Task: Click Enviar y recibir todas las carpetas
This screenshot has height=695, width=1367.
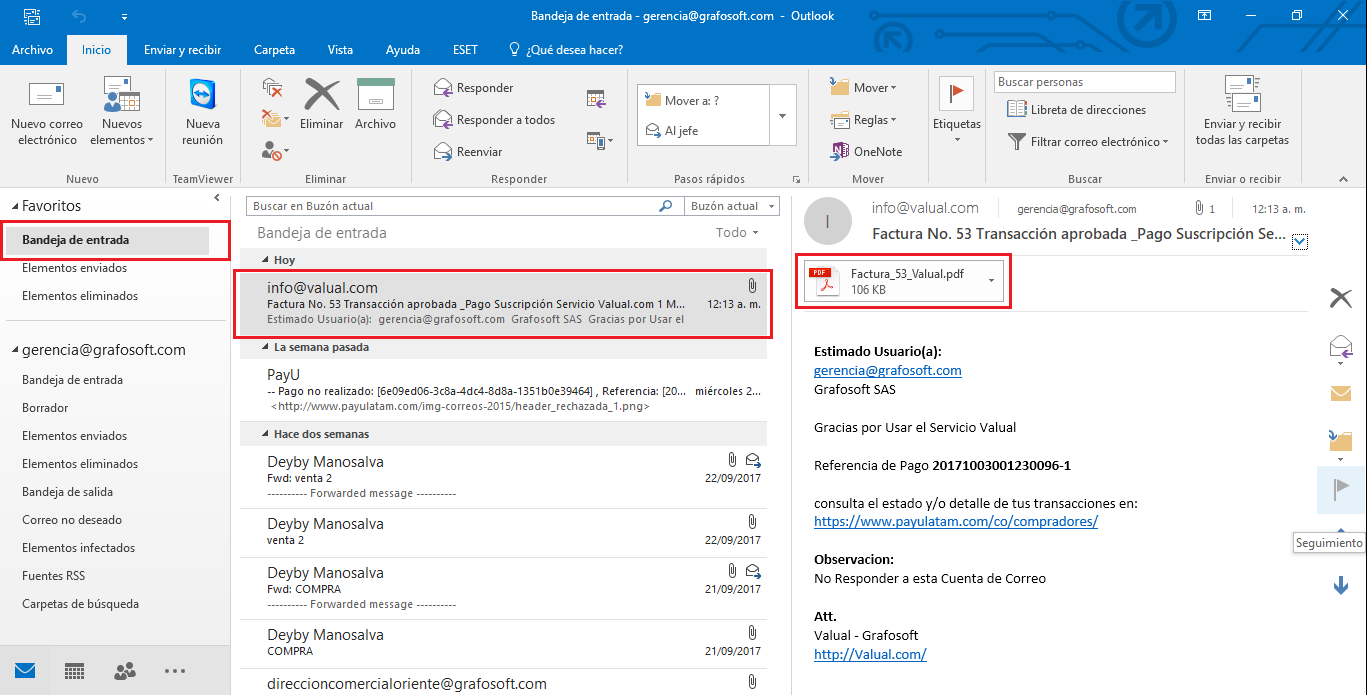Action: [x=1242, y=95]
